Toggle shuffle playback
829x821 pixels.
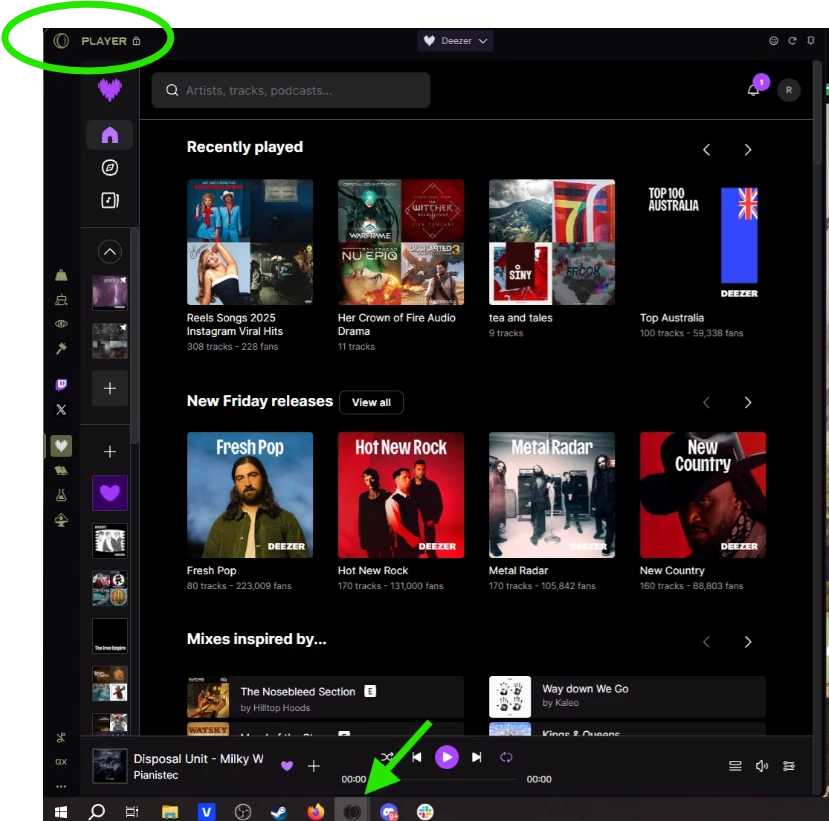click(388, 758)
